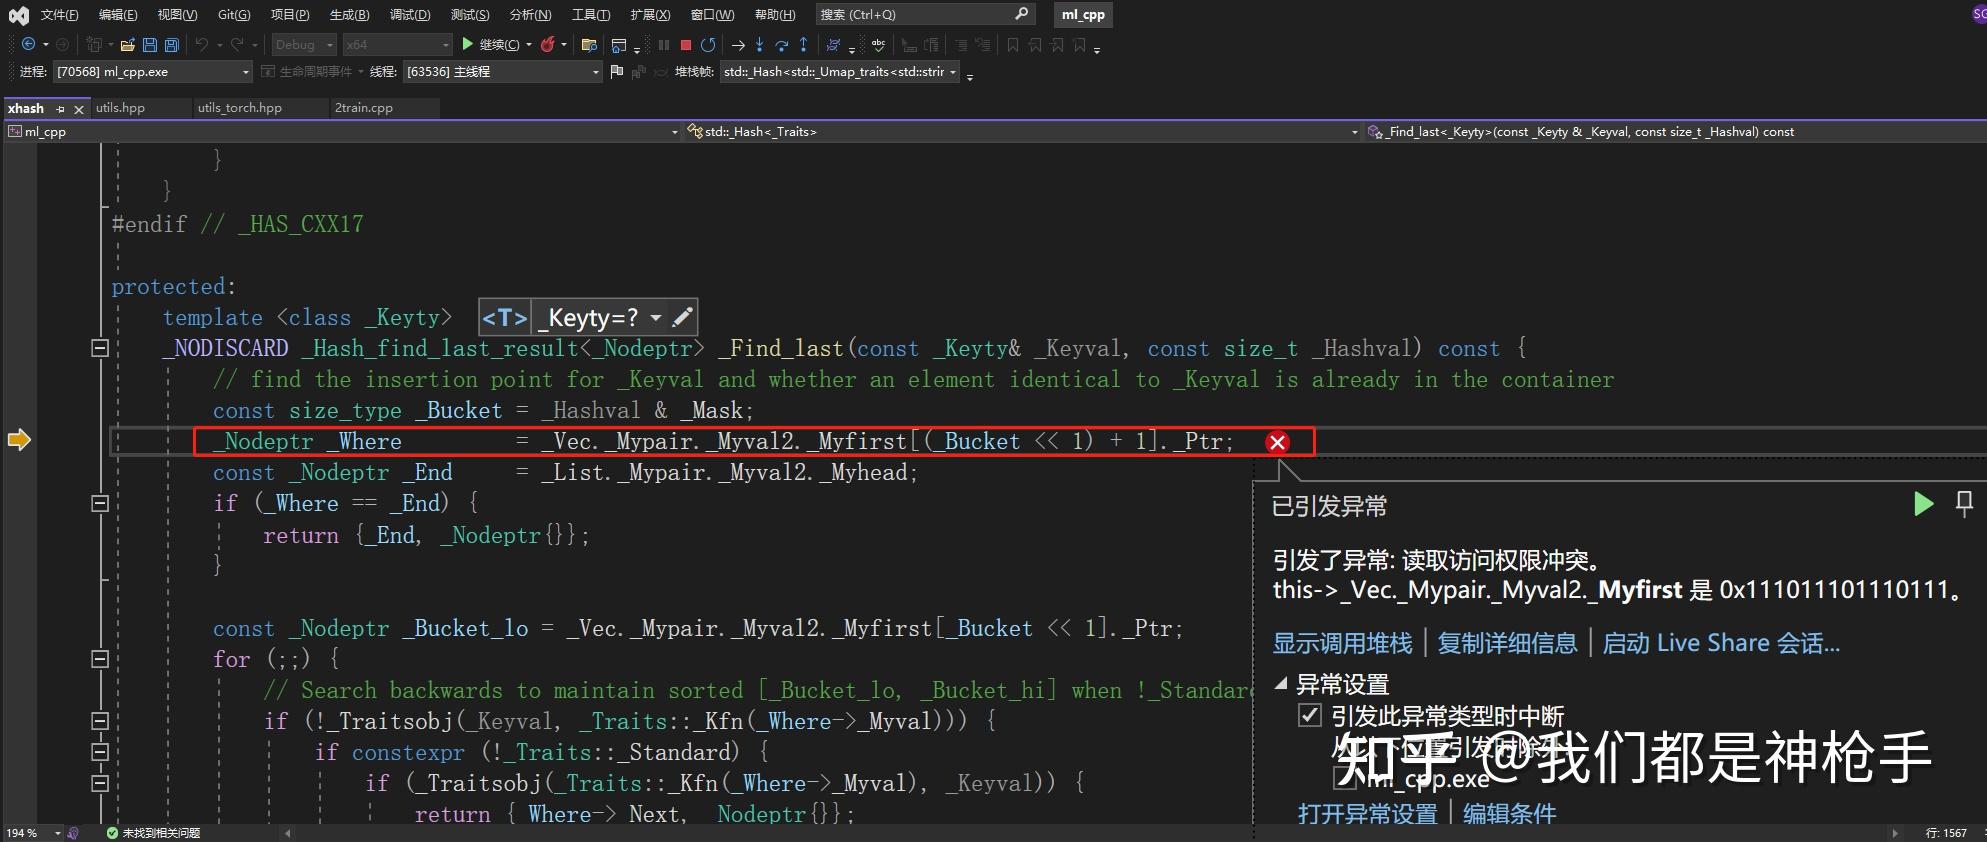Click the <T> template bar icon
This screenshot has width=1987, height=842.
(x=504, y=317)
